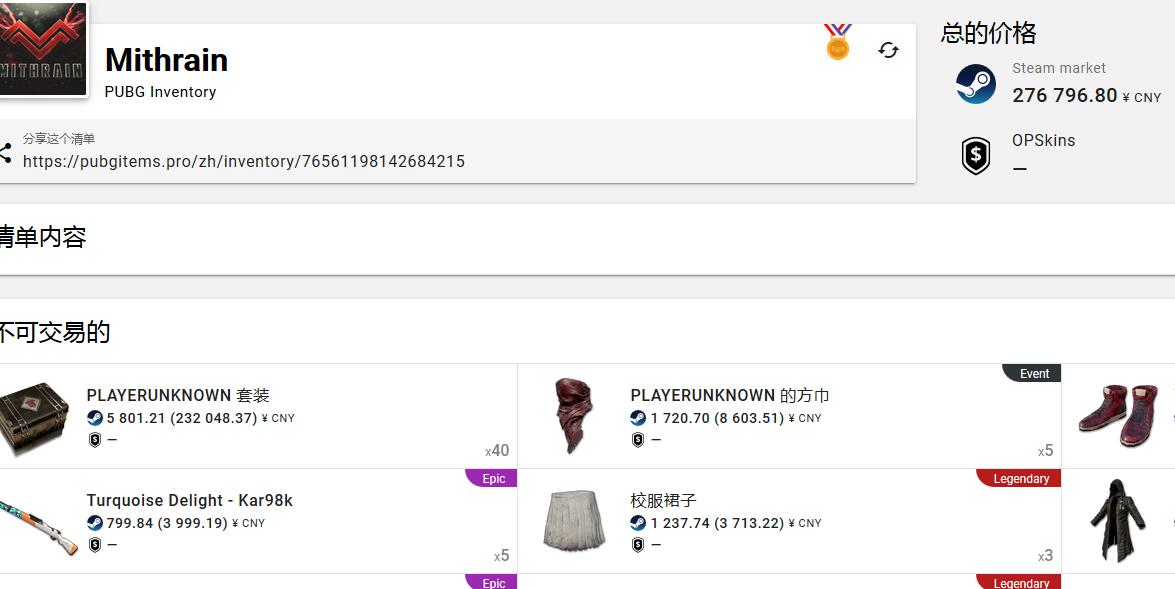The height and width of the screenshot is (589, 1175).
Task: Open the Turquoise Delight Kar98k rifle image
Action: [x=38, y=521]
